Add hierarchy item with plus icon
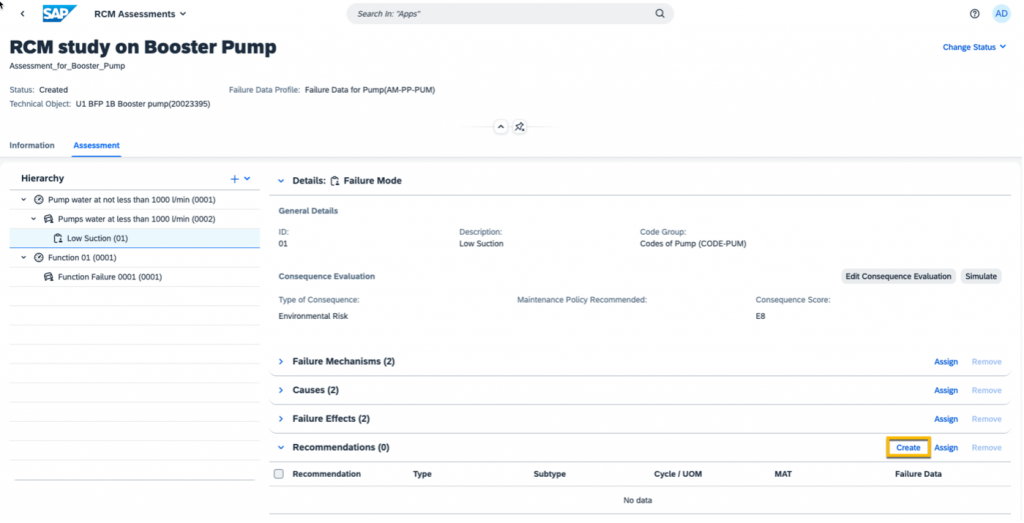Viewport: 1024px width, 523px height. tap(234, 179)
